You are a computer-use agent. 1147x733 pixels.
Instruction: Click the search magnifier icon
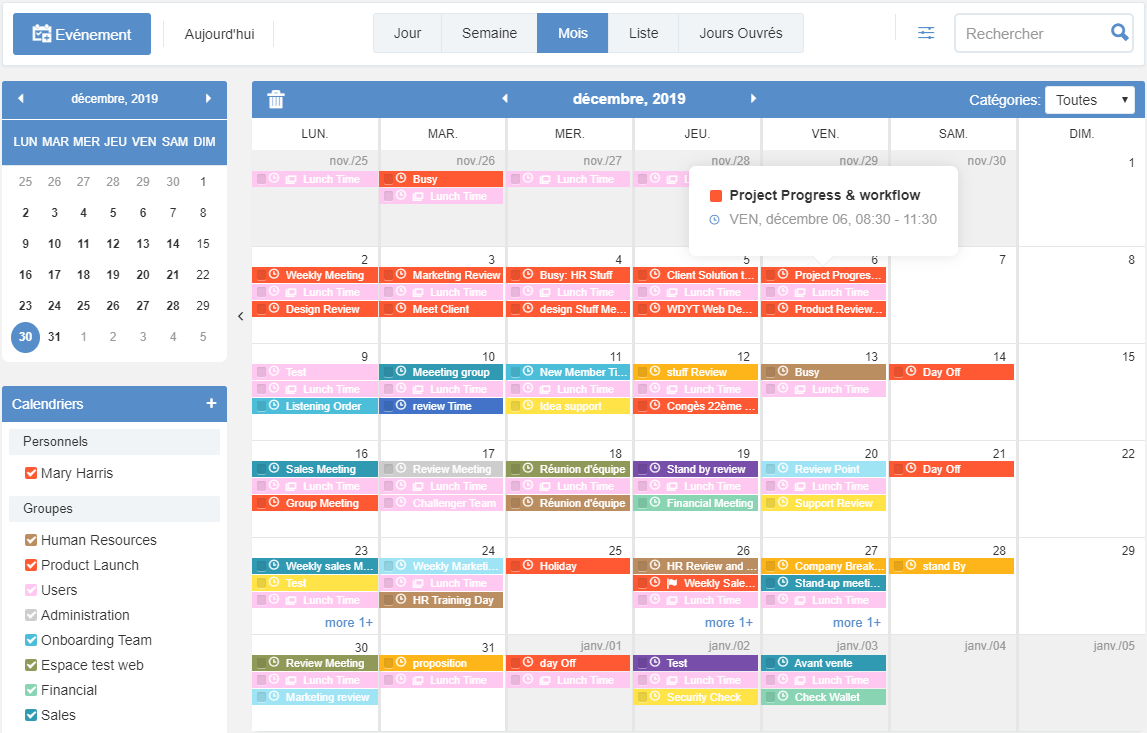tap(1119, 32)
